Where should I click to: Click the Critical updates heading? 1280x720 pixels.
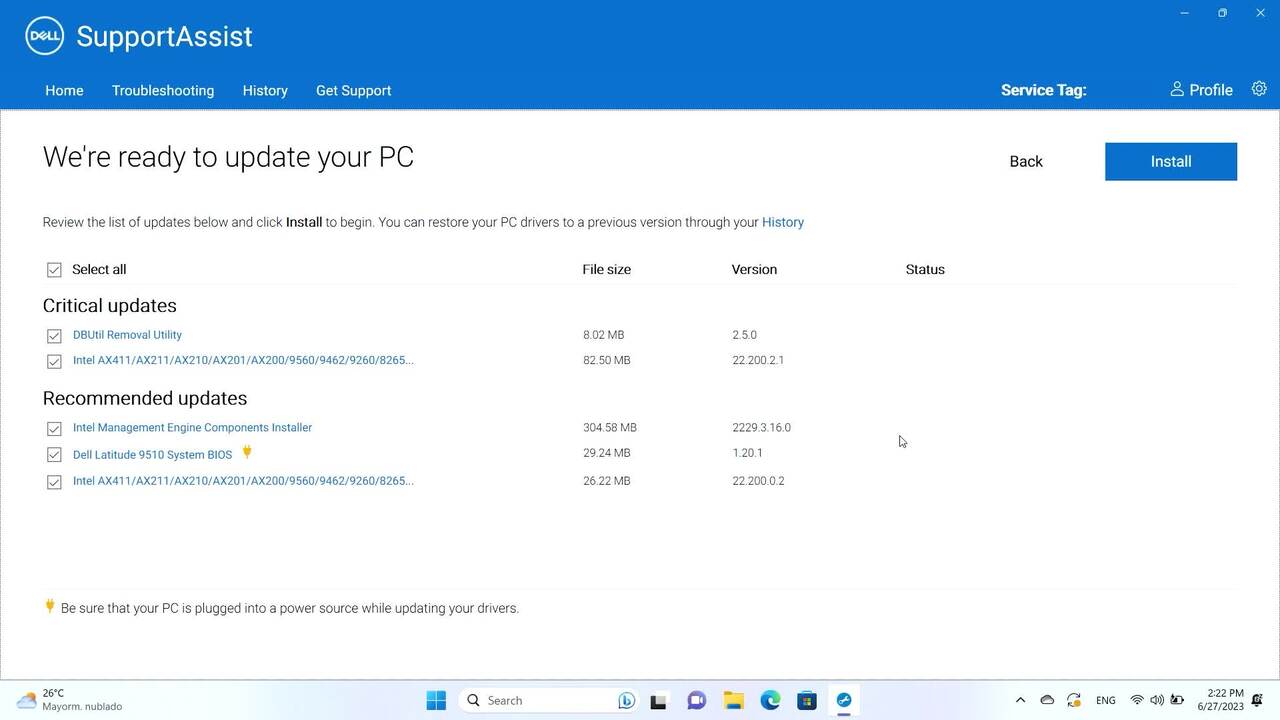tap(109, 305)
